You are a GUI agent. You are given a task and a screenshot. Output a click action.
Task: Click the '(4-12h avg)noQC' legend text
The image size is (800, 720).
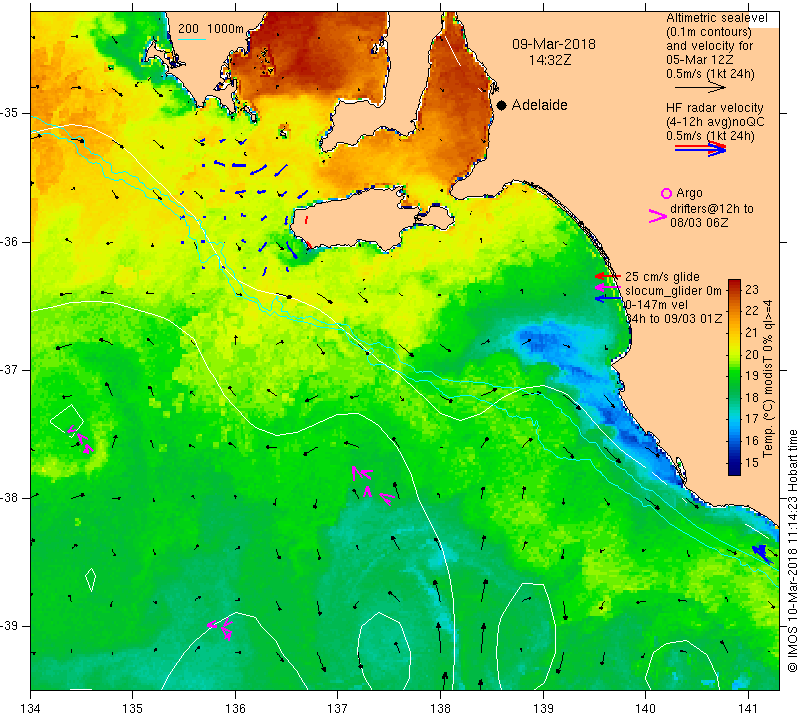(715, 122)
